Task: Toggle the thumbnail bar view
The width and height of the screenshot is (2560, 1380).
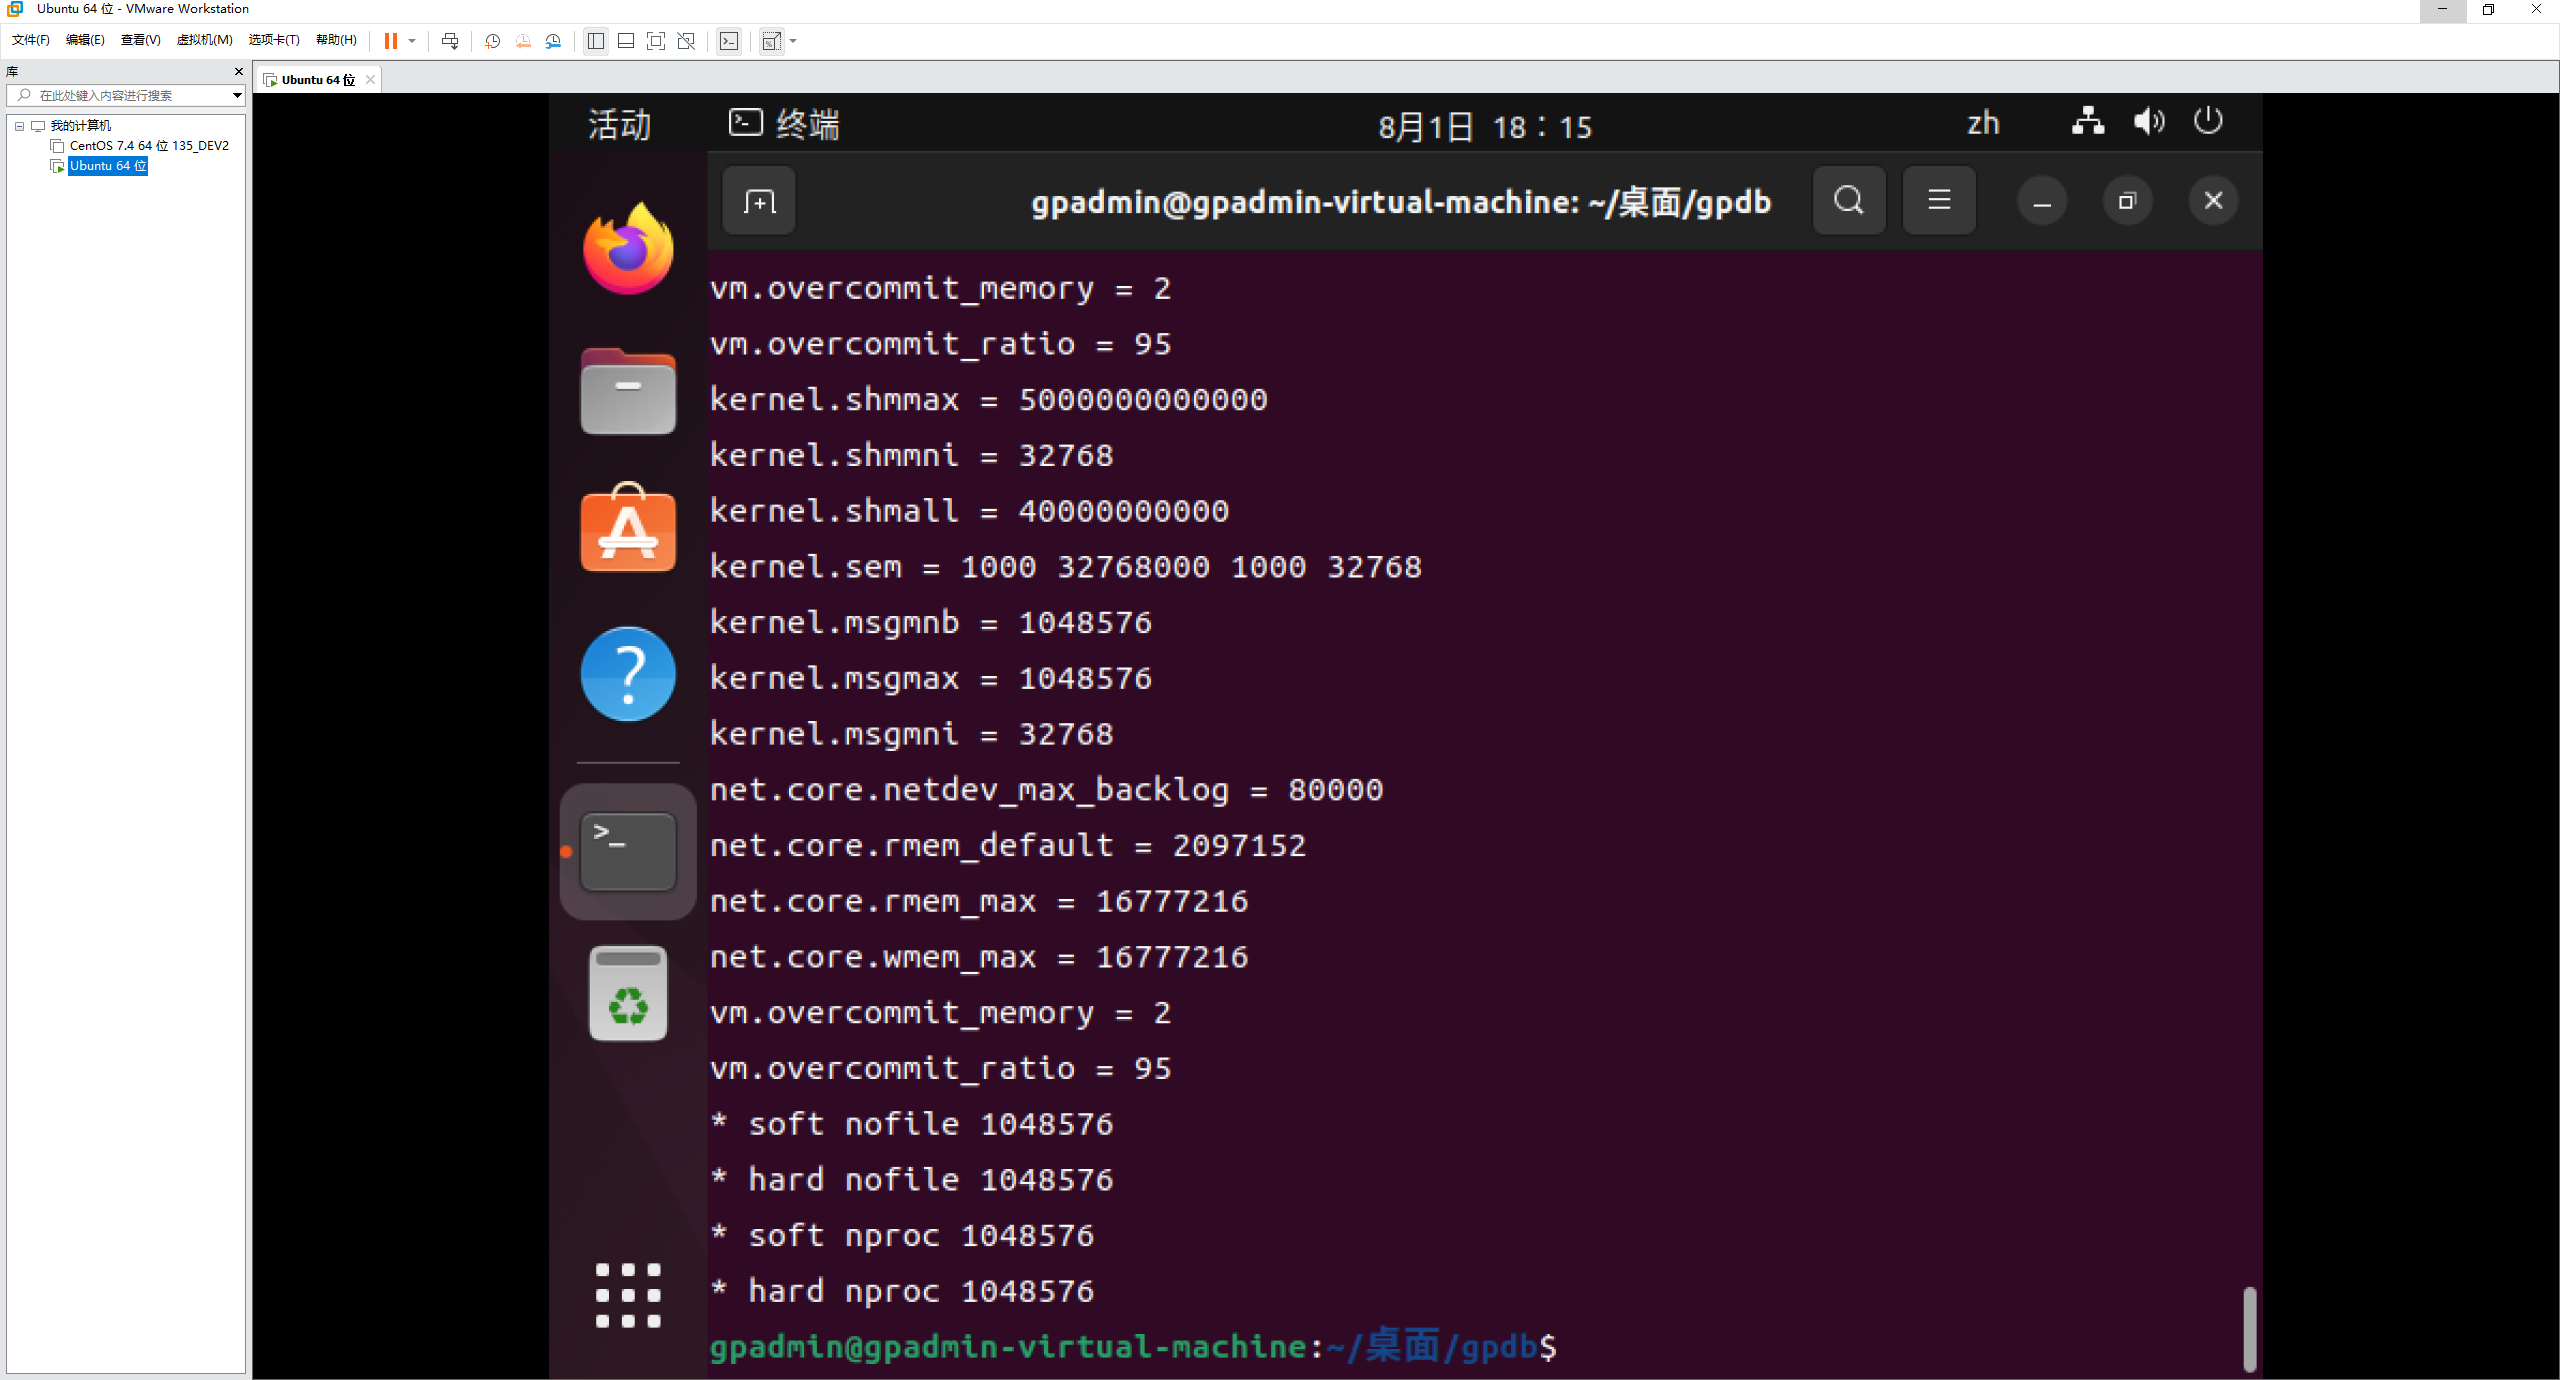Action: [626, 41]
